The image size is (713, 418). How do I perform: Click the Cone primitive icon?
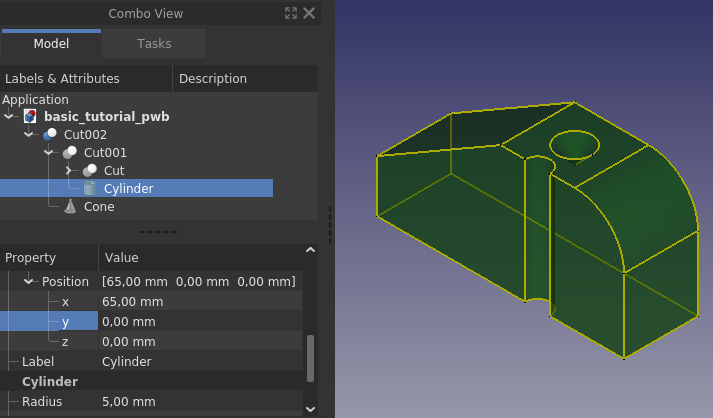coord(70,206)
